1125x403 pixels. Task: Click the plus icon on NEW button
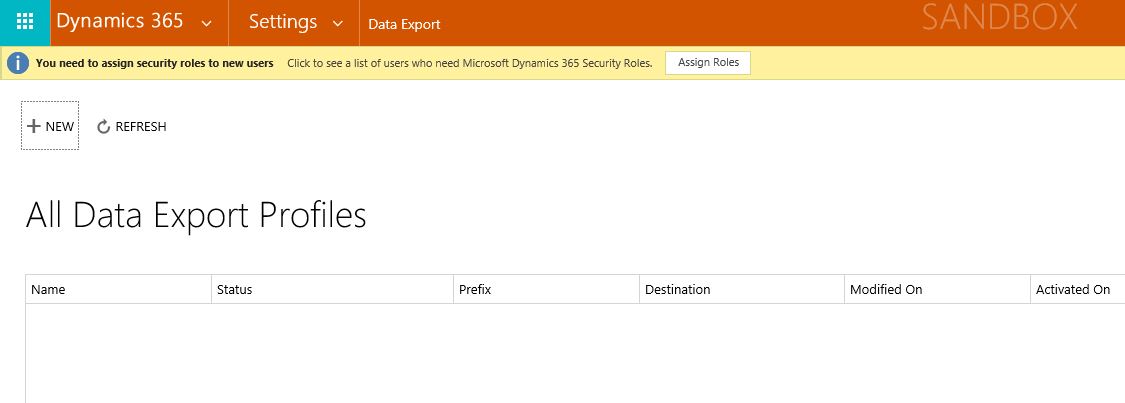33,126
